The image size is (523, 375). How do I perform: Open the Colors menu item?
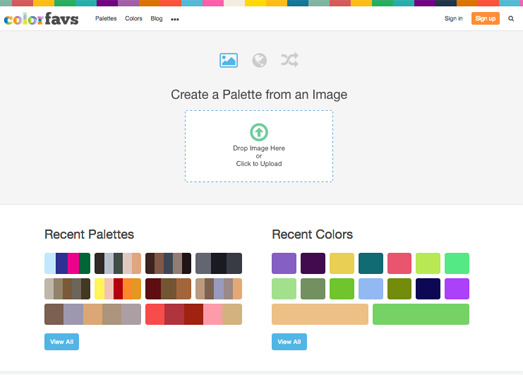tap(133, 19)
